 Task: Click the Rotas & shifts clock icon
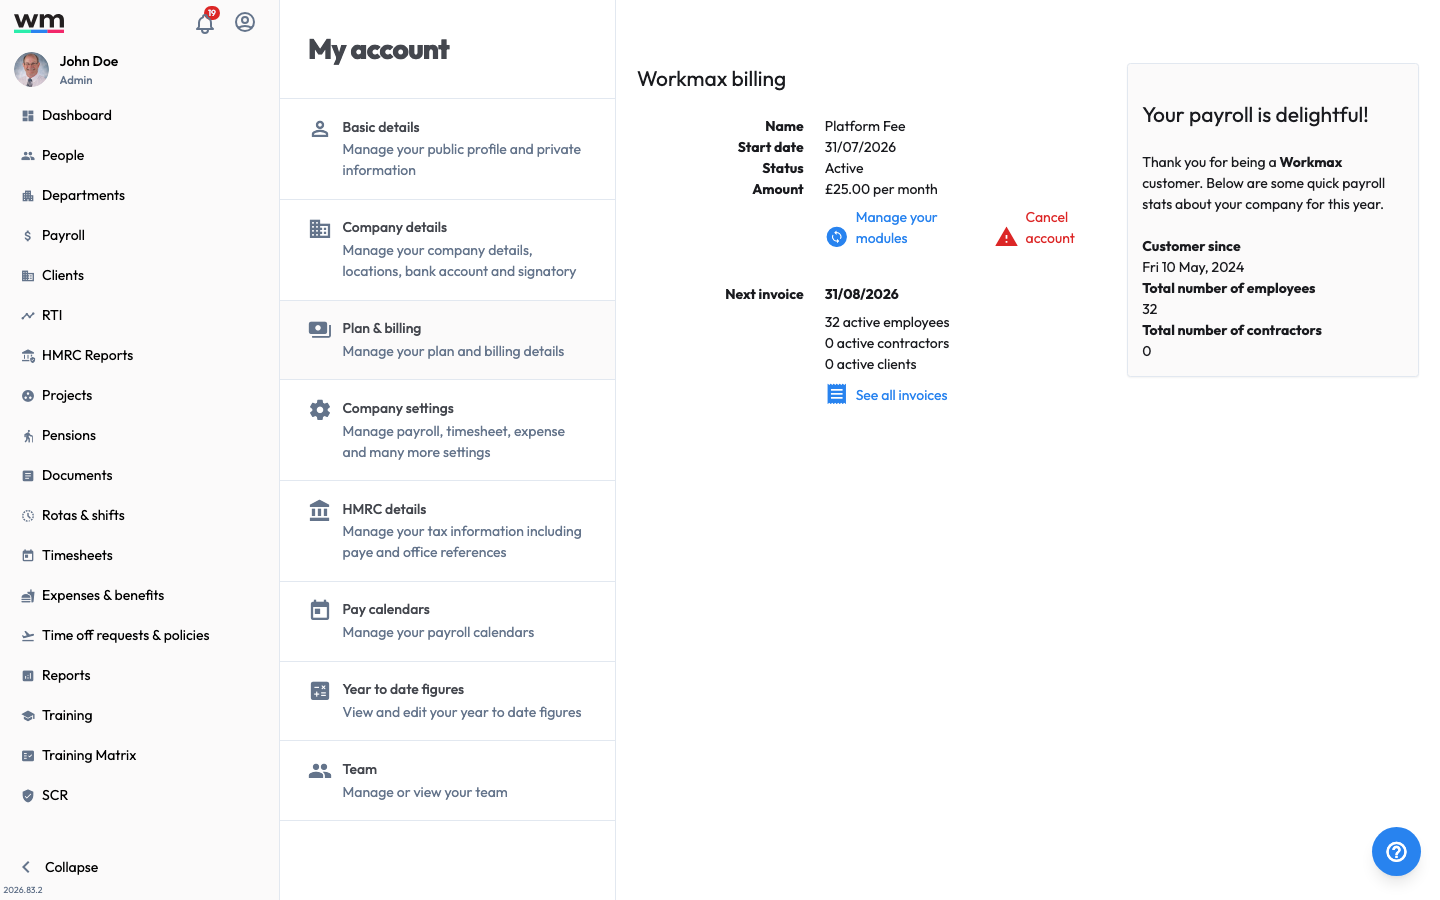coord(28,516)
